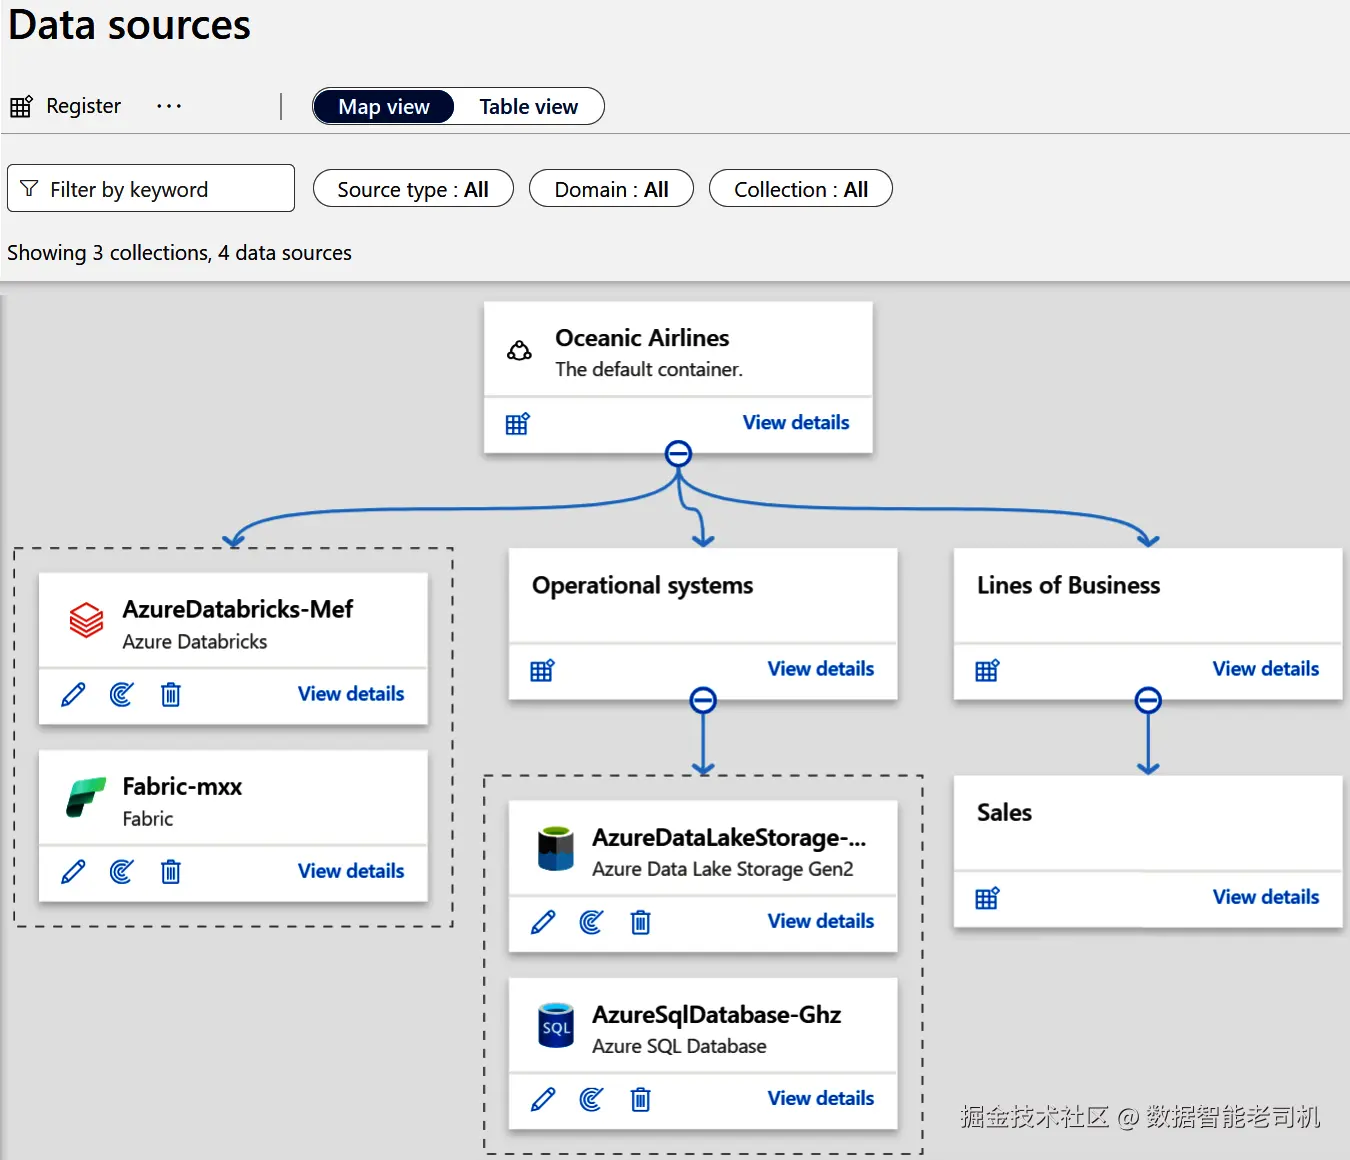This screenshot has width=1350, height=1160.
Task: Click the filter funnel icon
Action: pyautogui.click(x=29, y=189)
